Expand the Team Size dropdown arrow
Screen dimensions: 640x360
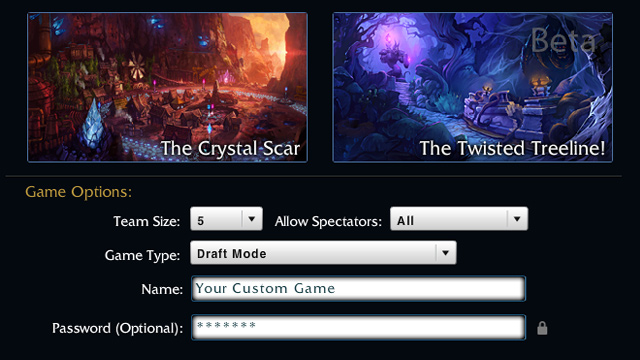(252, 219)
